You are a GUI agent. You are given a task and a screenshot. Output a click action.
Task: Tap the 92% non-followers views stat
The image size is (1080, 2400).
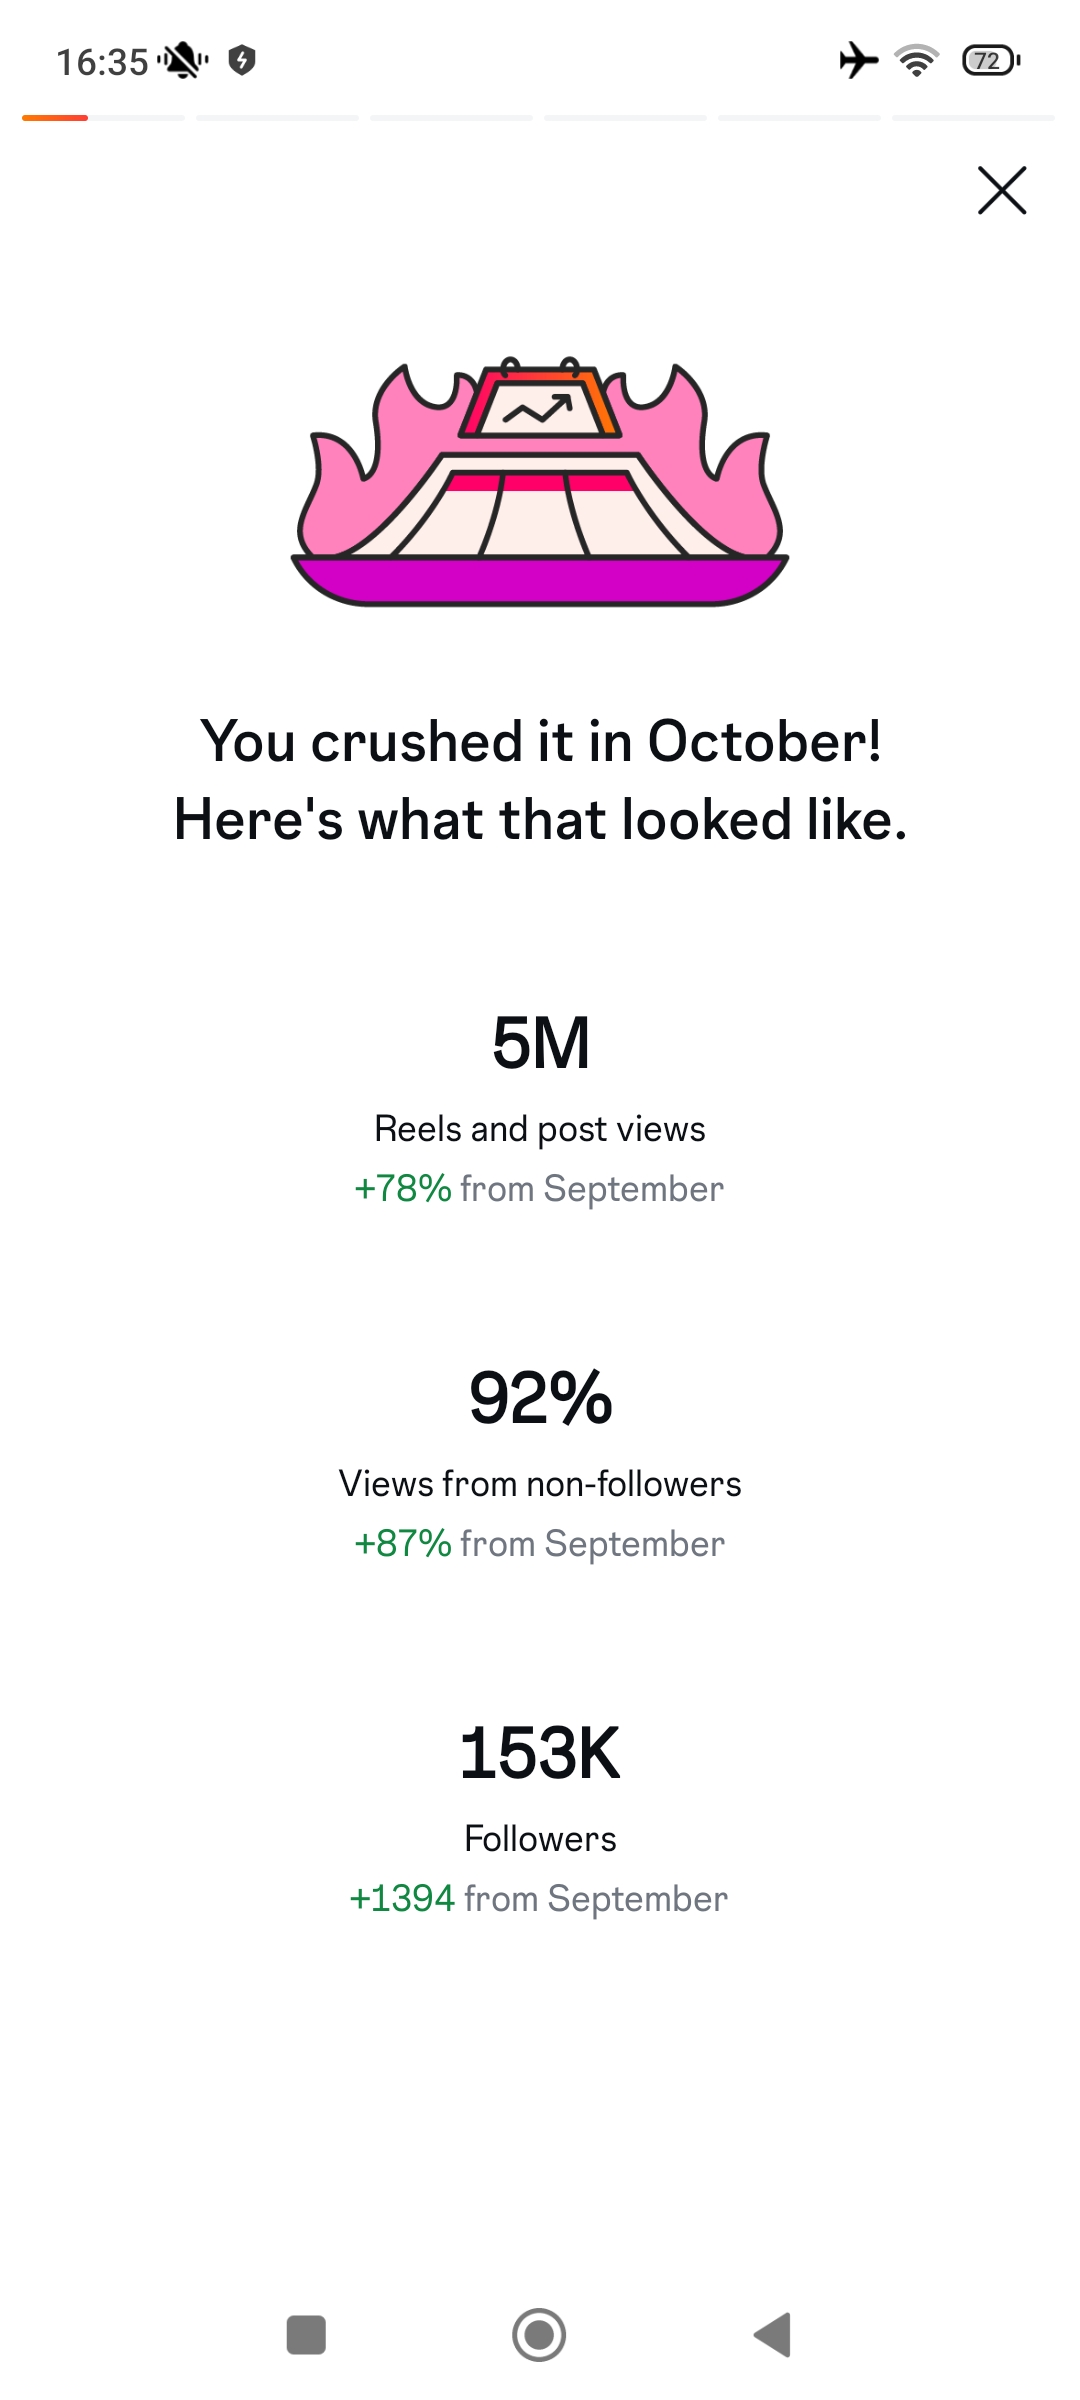(540, 1398)
